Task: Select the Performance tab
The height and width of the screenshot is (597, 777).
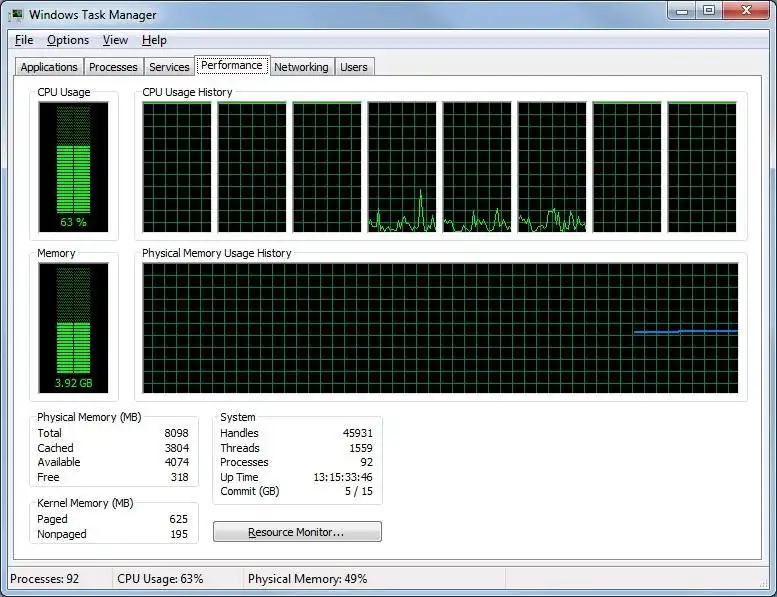Action: pyautogui.click(x=232, y=65)
